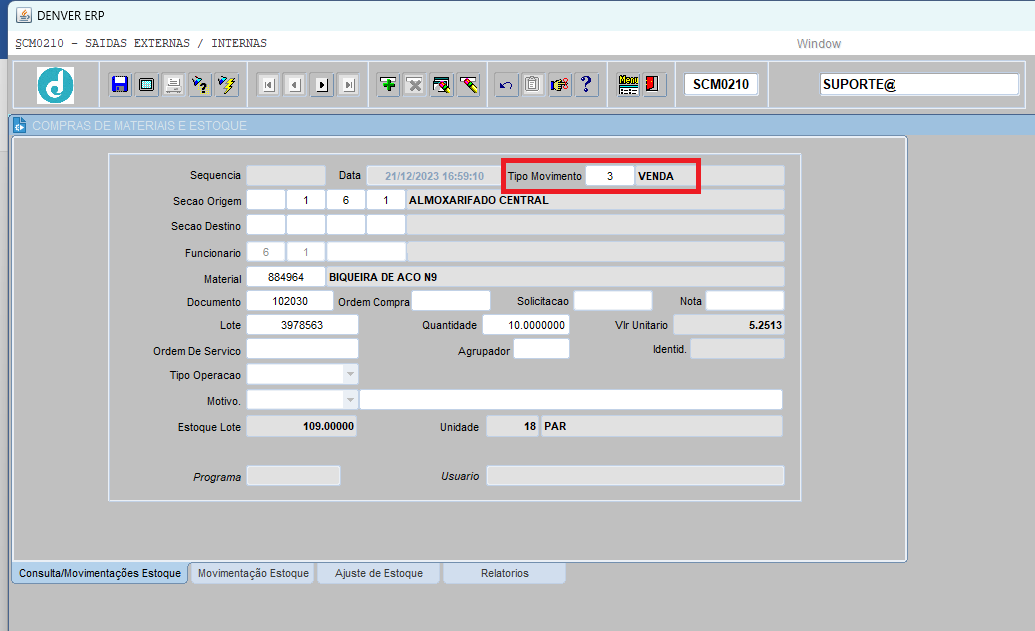Click the SCM0210 program code field
Image resolution: width=1035 pixels, height=631 pixels.
(721, 84)
